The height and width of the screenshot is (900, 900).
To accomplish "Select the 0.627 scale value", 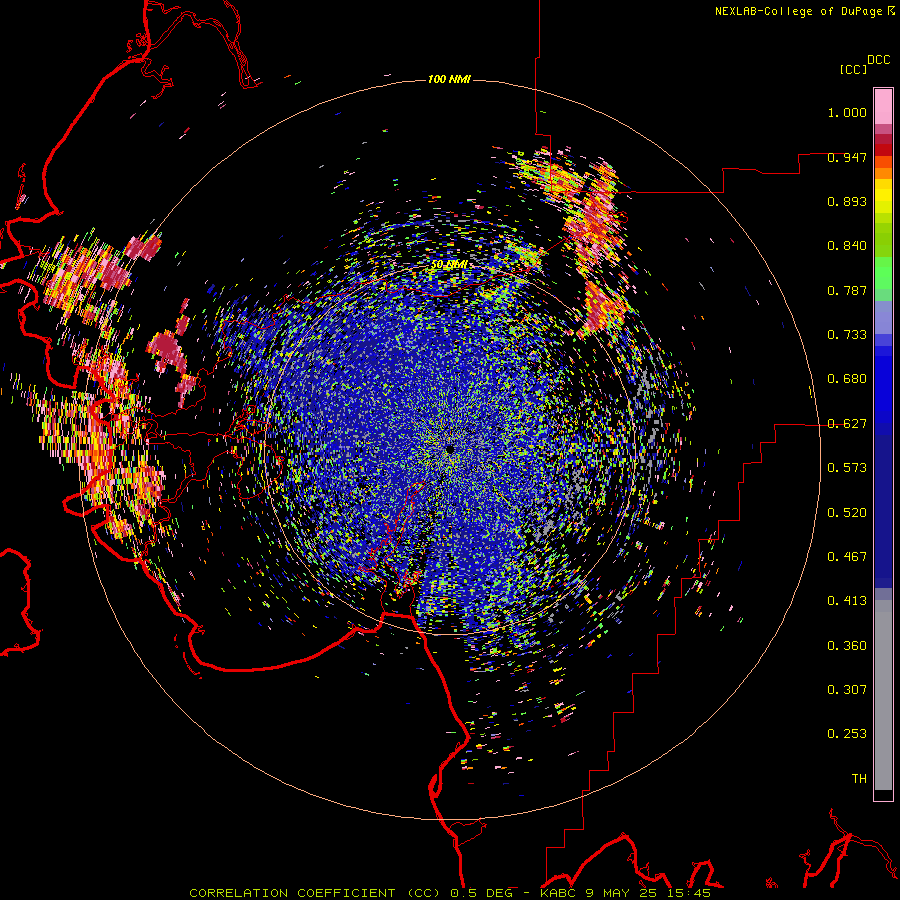I will 847,424.
